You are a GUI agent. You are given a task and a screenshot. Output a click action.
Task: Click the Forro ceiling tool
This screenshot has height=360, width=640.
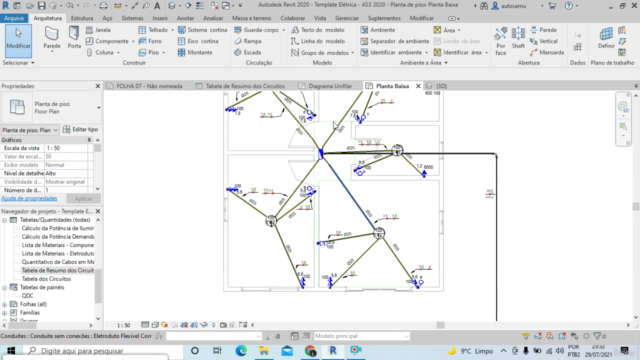(x=150, y=41)
